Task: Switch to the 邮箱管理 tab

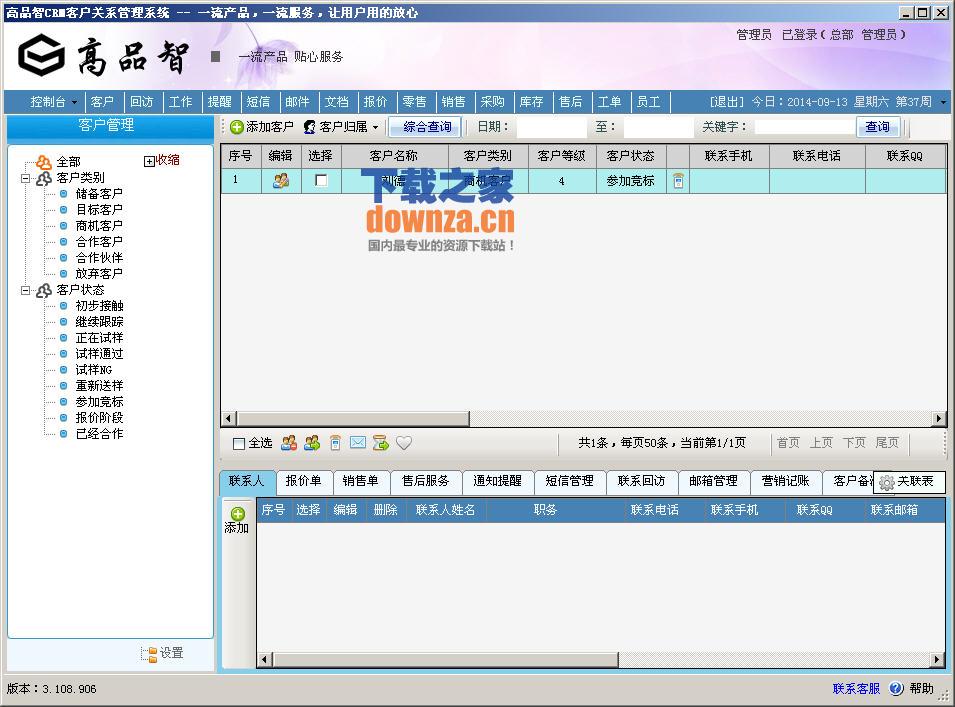Action: click(x=713, y=481)
